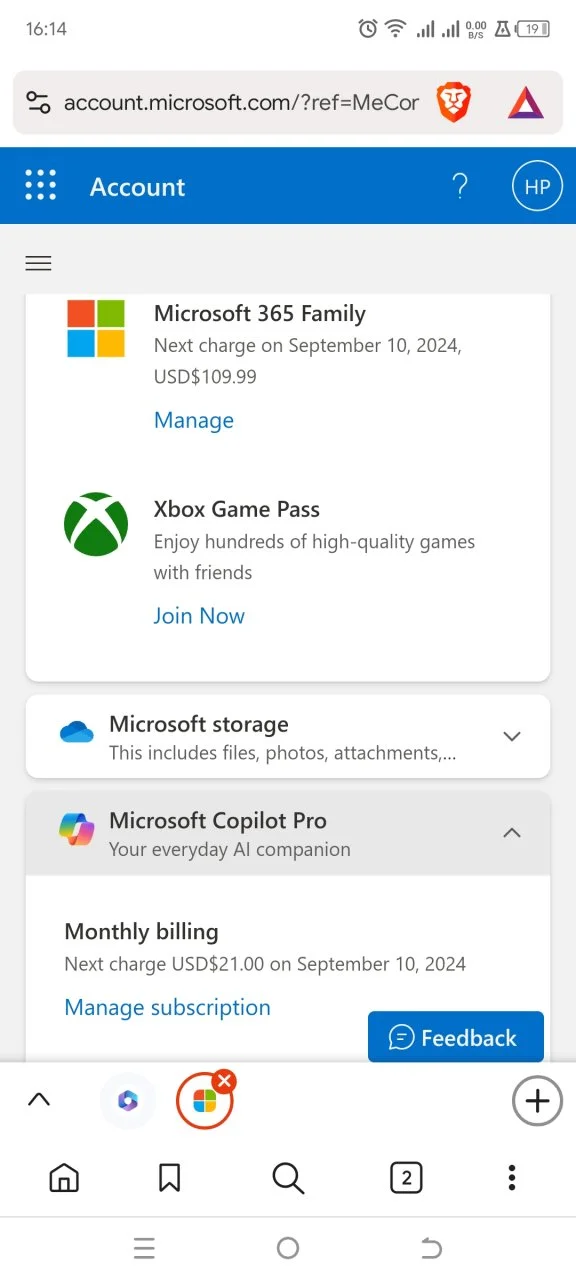The image size is (576, 1280).
Task: Open the Microsoft app launcher grid
Action: point(40,185)
